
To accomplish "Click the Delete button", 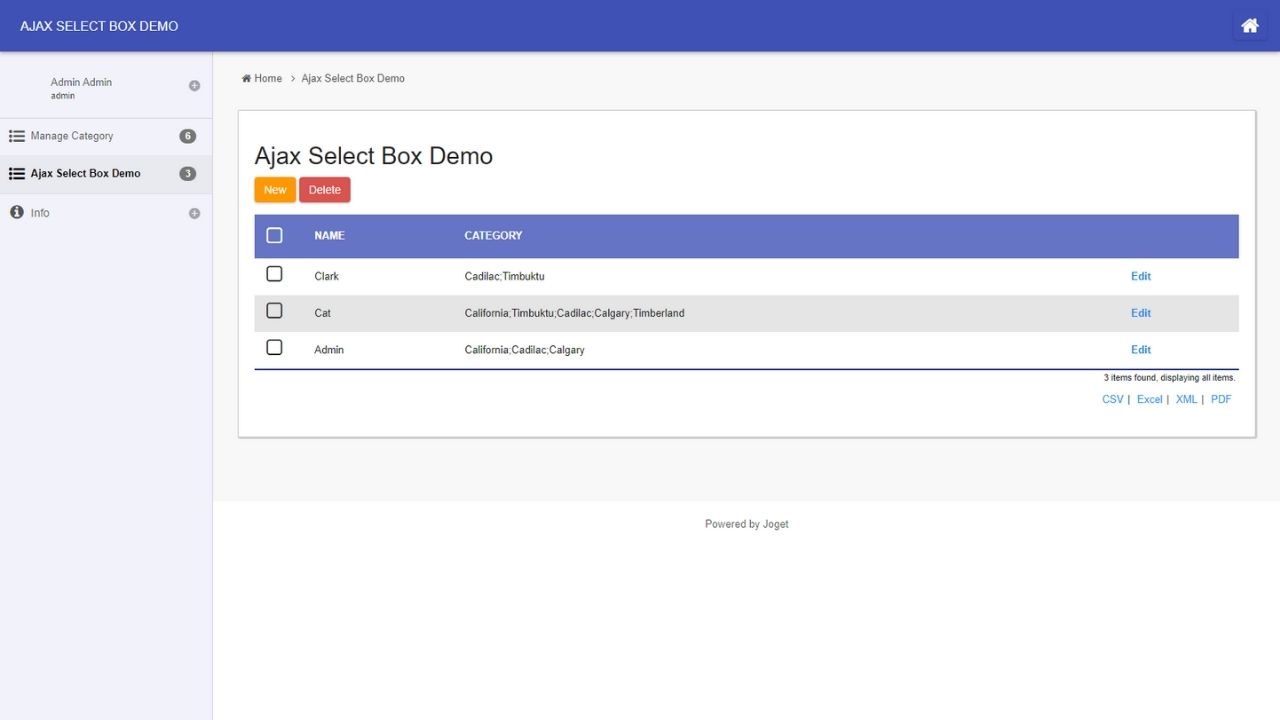I will (x=324, y=190).
